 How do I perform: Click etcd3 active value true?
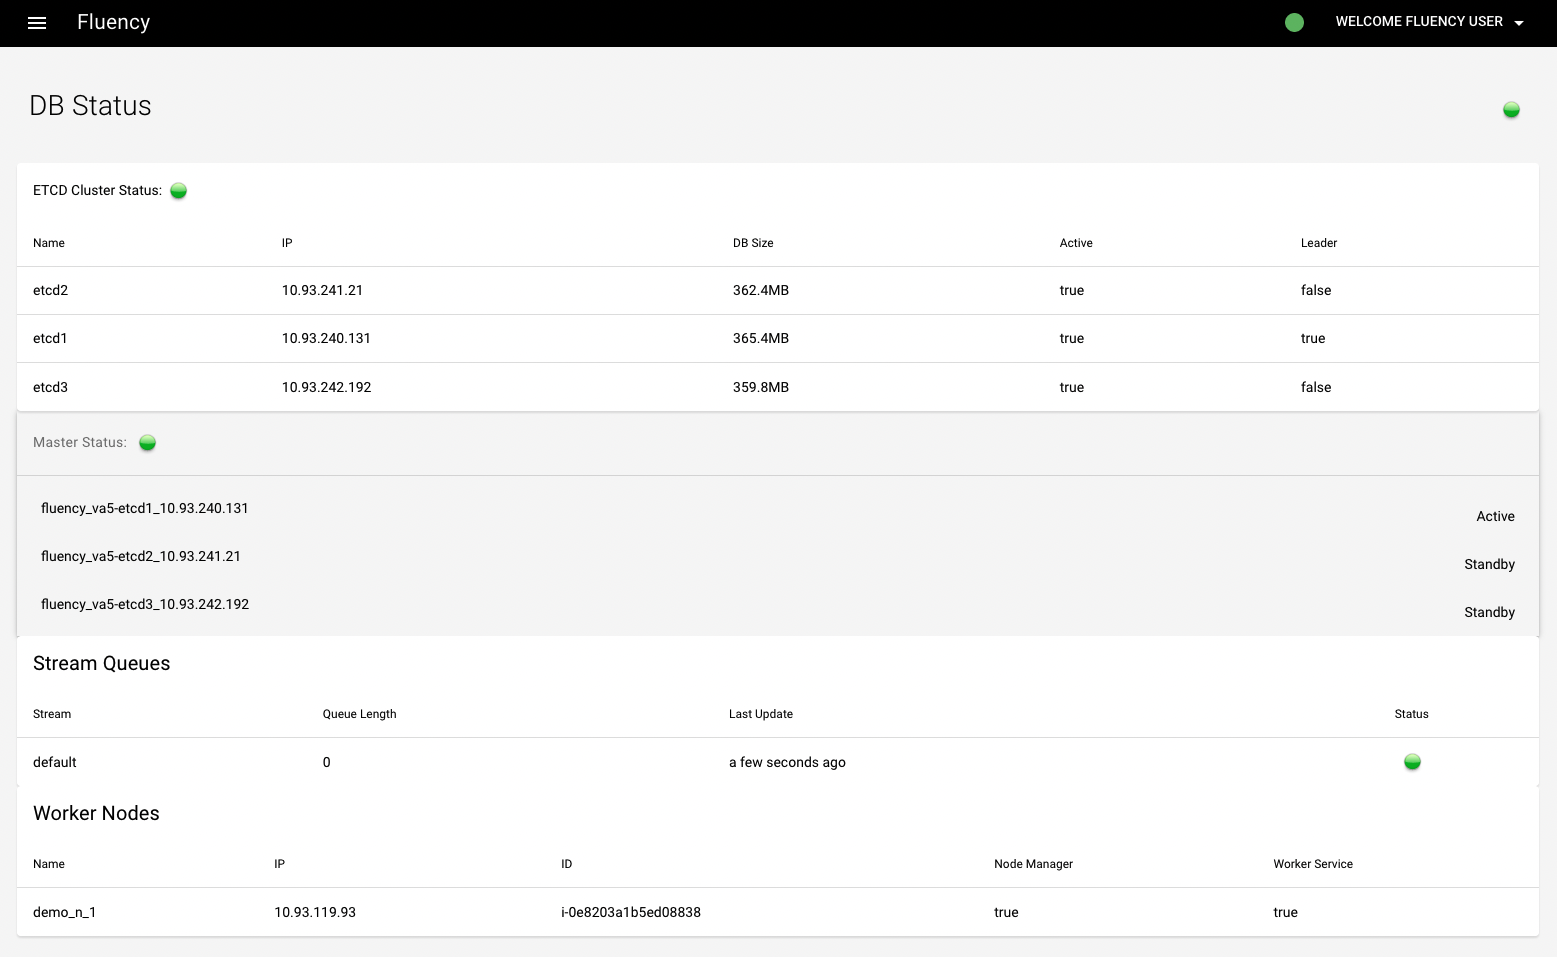coord(1072,387)
